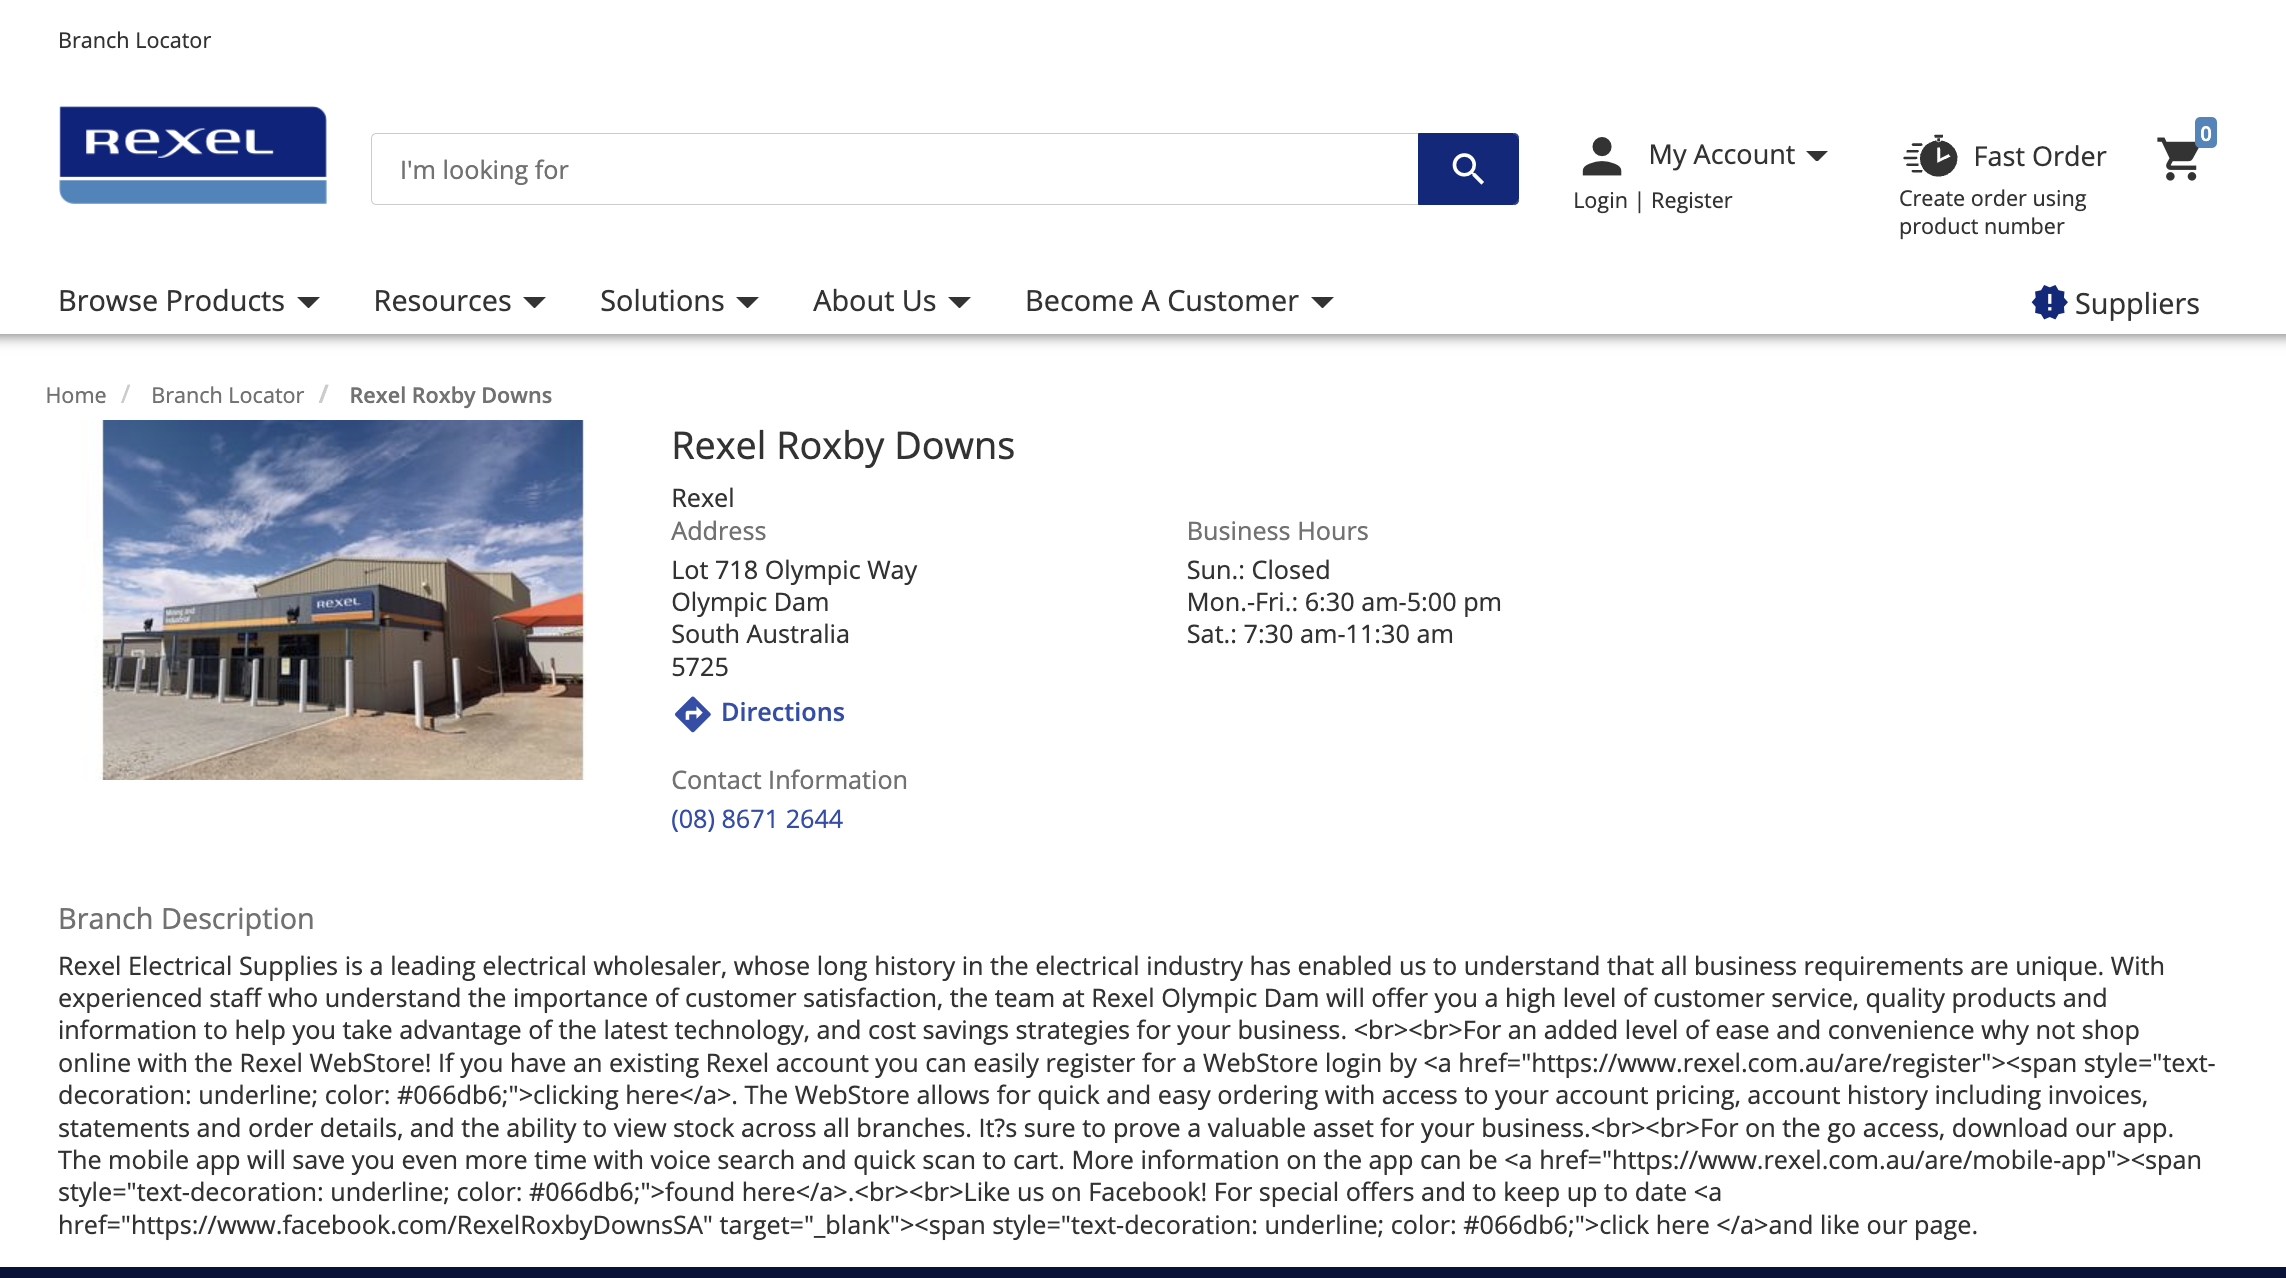Screen dimensions: 2286x1278
Task: Click the Business Hours heading
Action: pos(1277,531)
